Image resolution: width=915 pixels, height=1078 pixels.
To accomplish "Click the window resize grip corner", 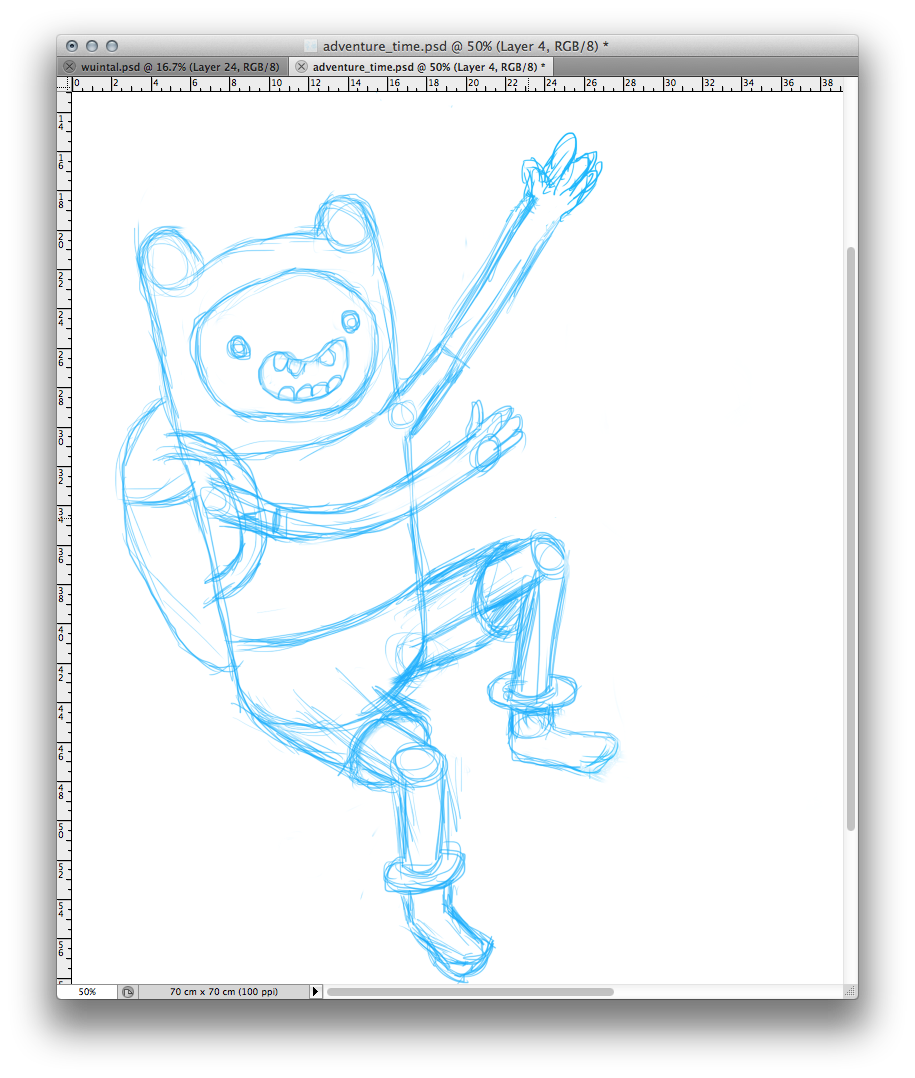I will [851, 991].
